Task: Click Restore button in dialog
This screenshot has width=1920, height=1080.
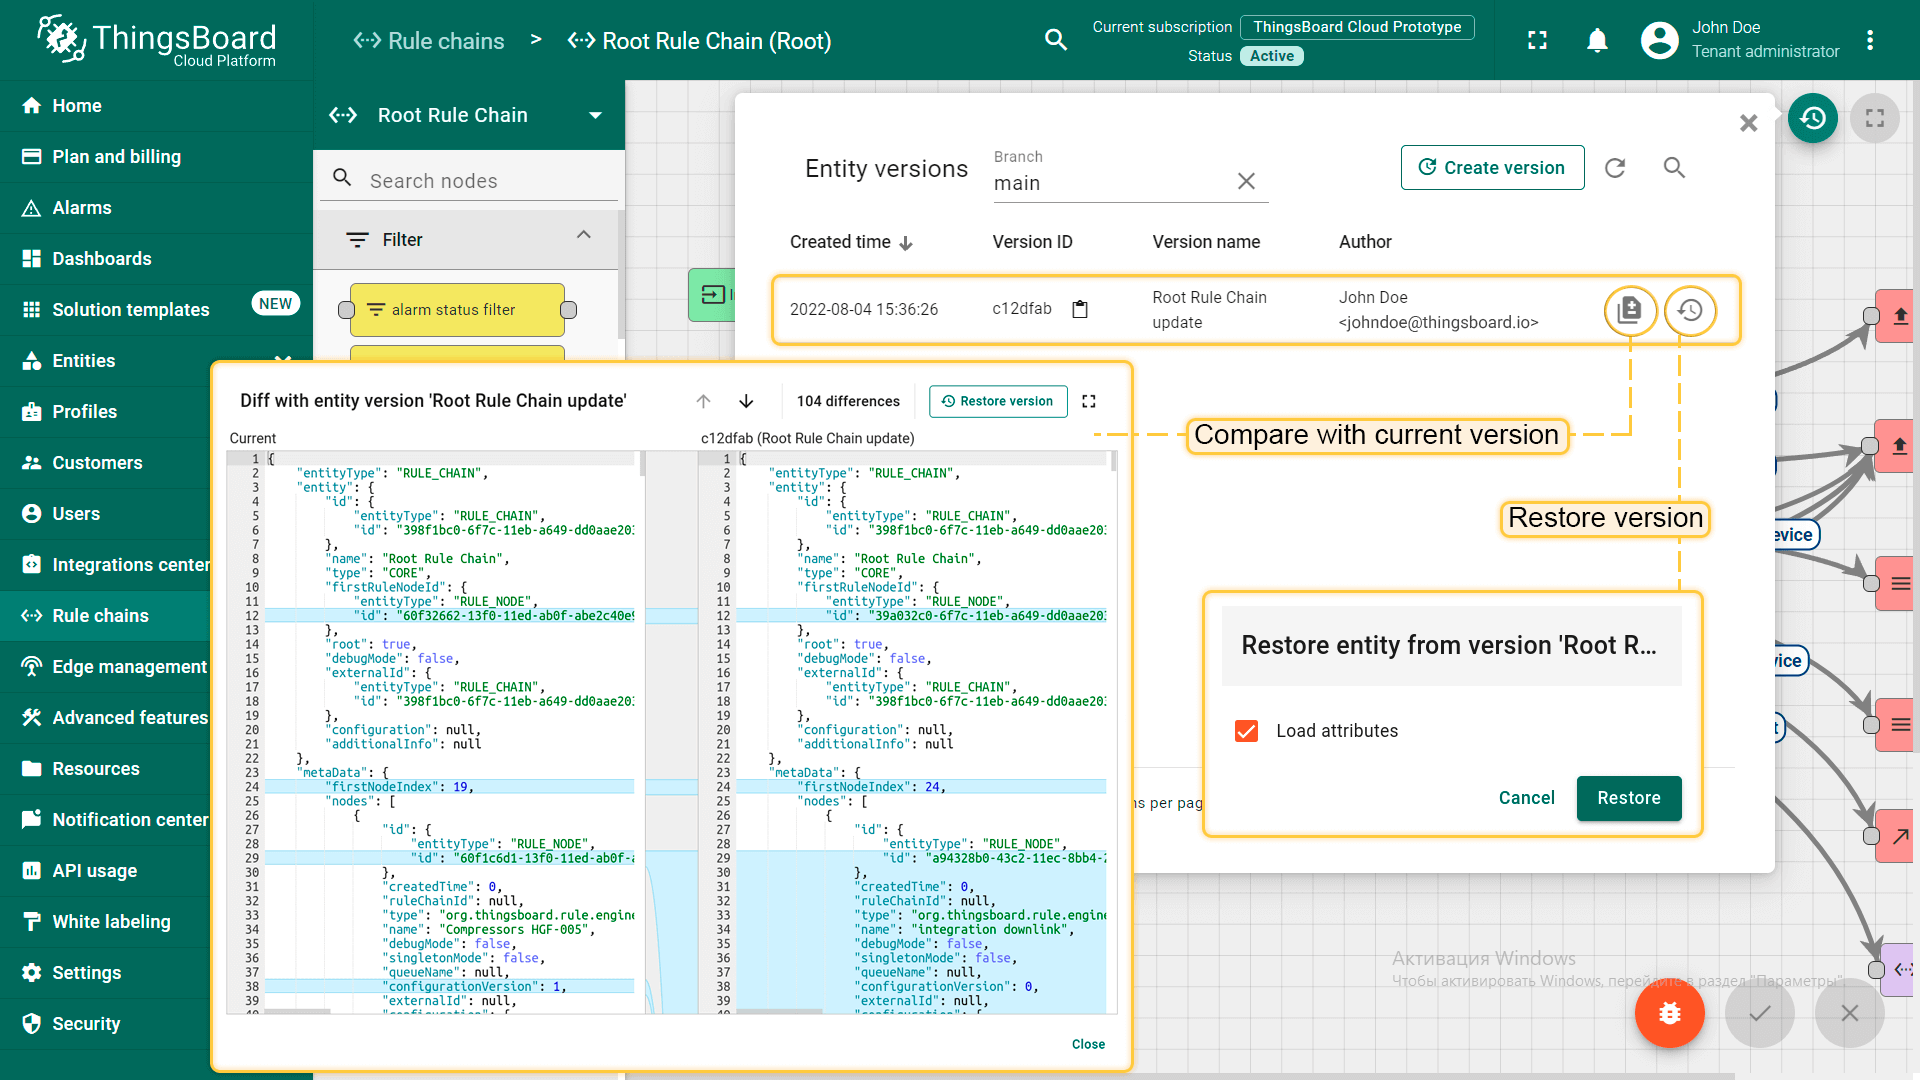Action: (1628, 798)
